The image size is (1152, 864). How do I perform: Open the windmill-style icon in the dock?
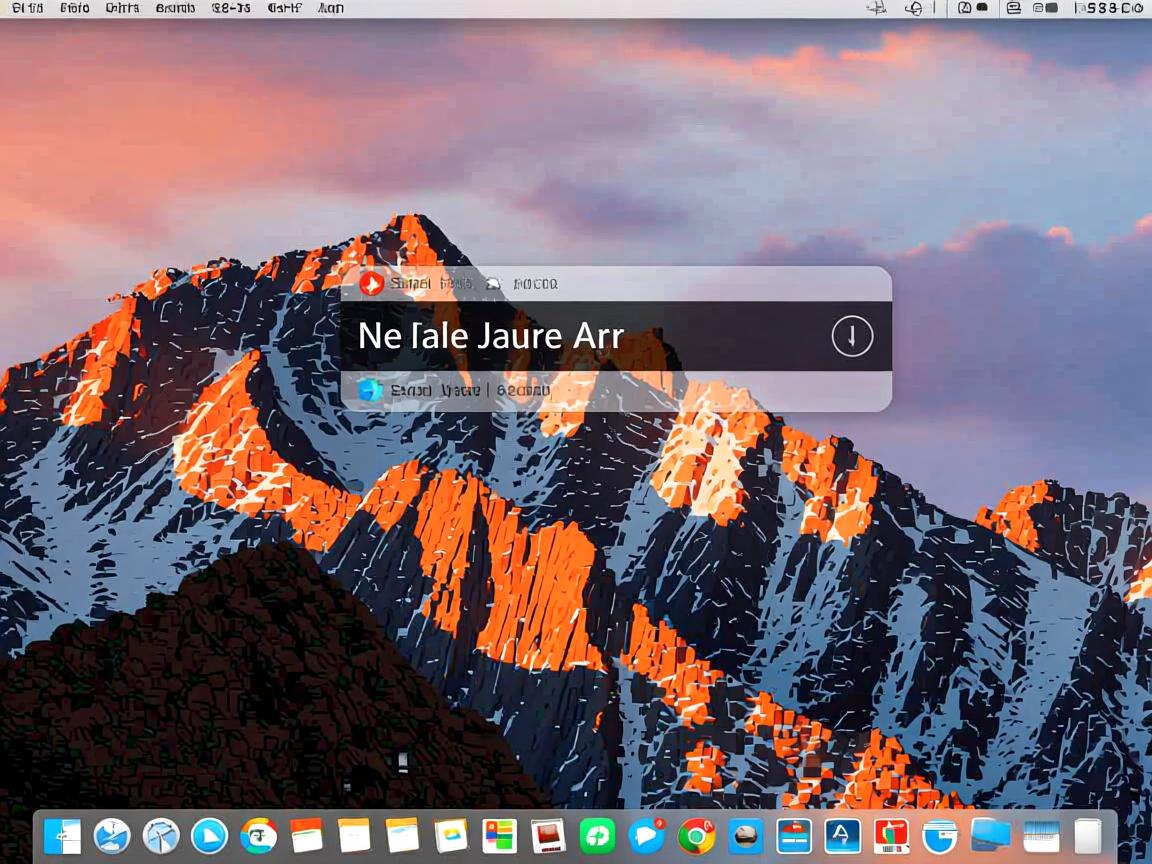pyautogui.click(x=160, y=836)
